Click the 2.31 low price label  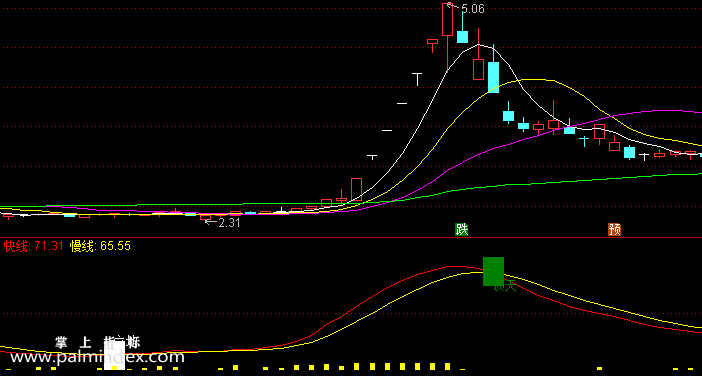pyautogui.click(x=229, y=222)
